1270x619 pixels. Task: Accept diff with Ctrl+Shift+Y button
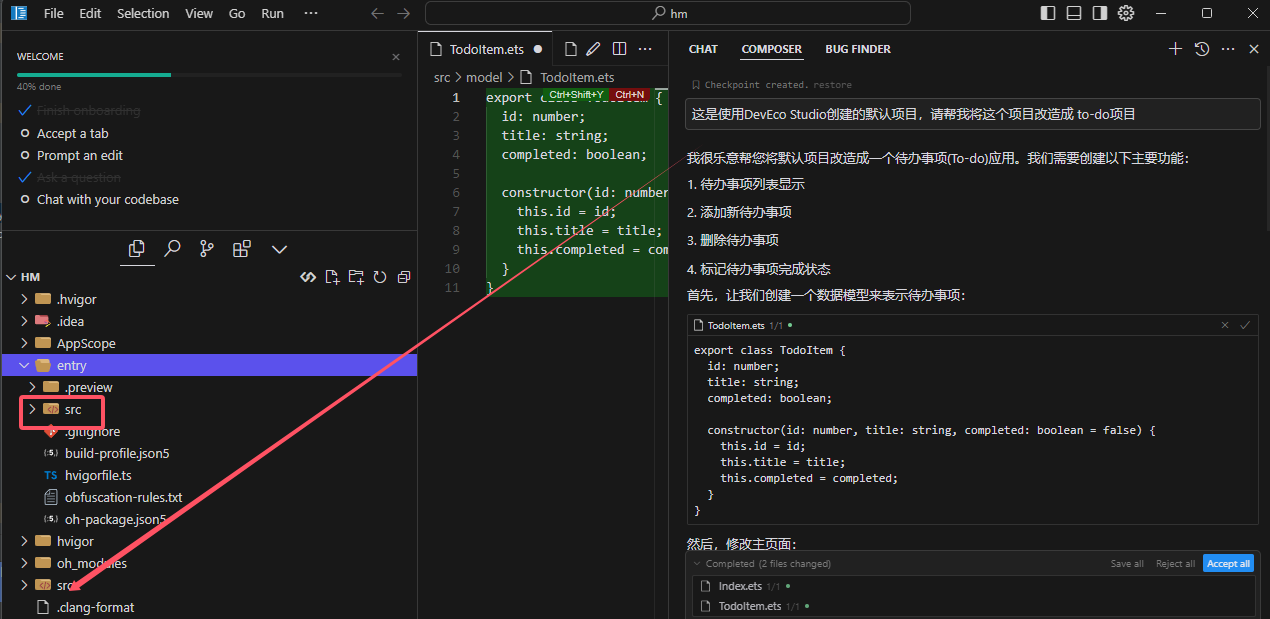pos(577,94)
